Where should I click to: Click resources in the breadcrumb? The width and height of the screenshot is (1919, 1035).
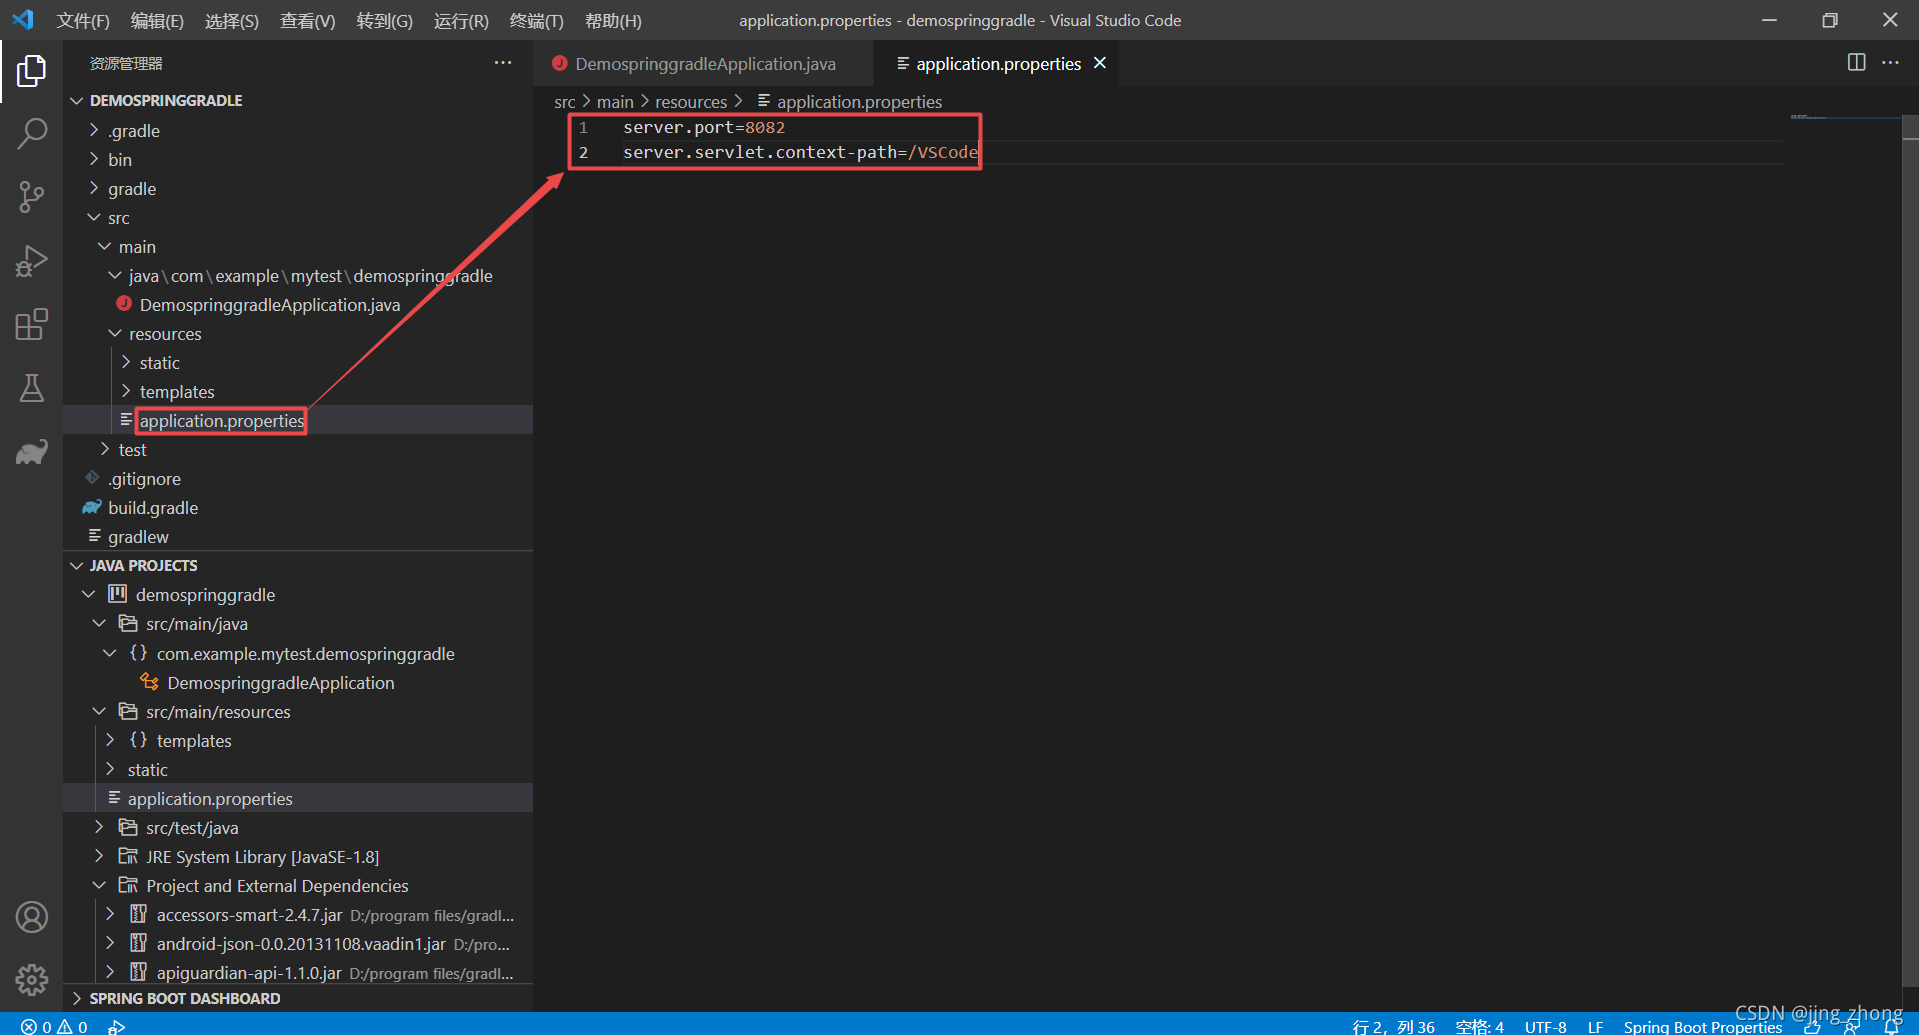point(691,102)
